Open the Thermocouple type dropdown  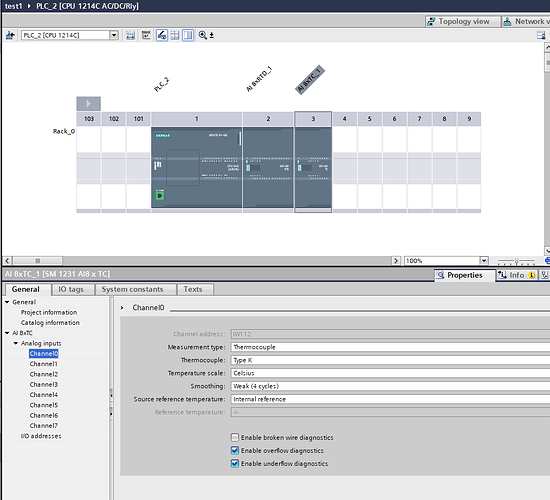pos(390,360)
